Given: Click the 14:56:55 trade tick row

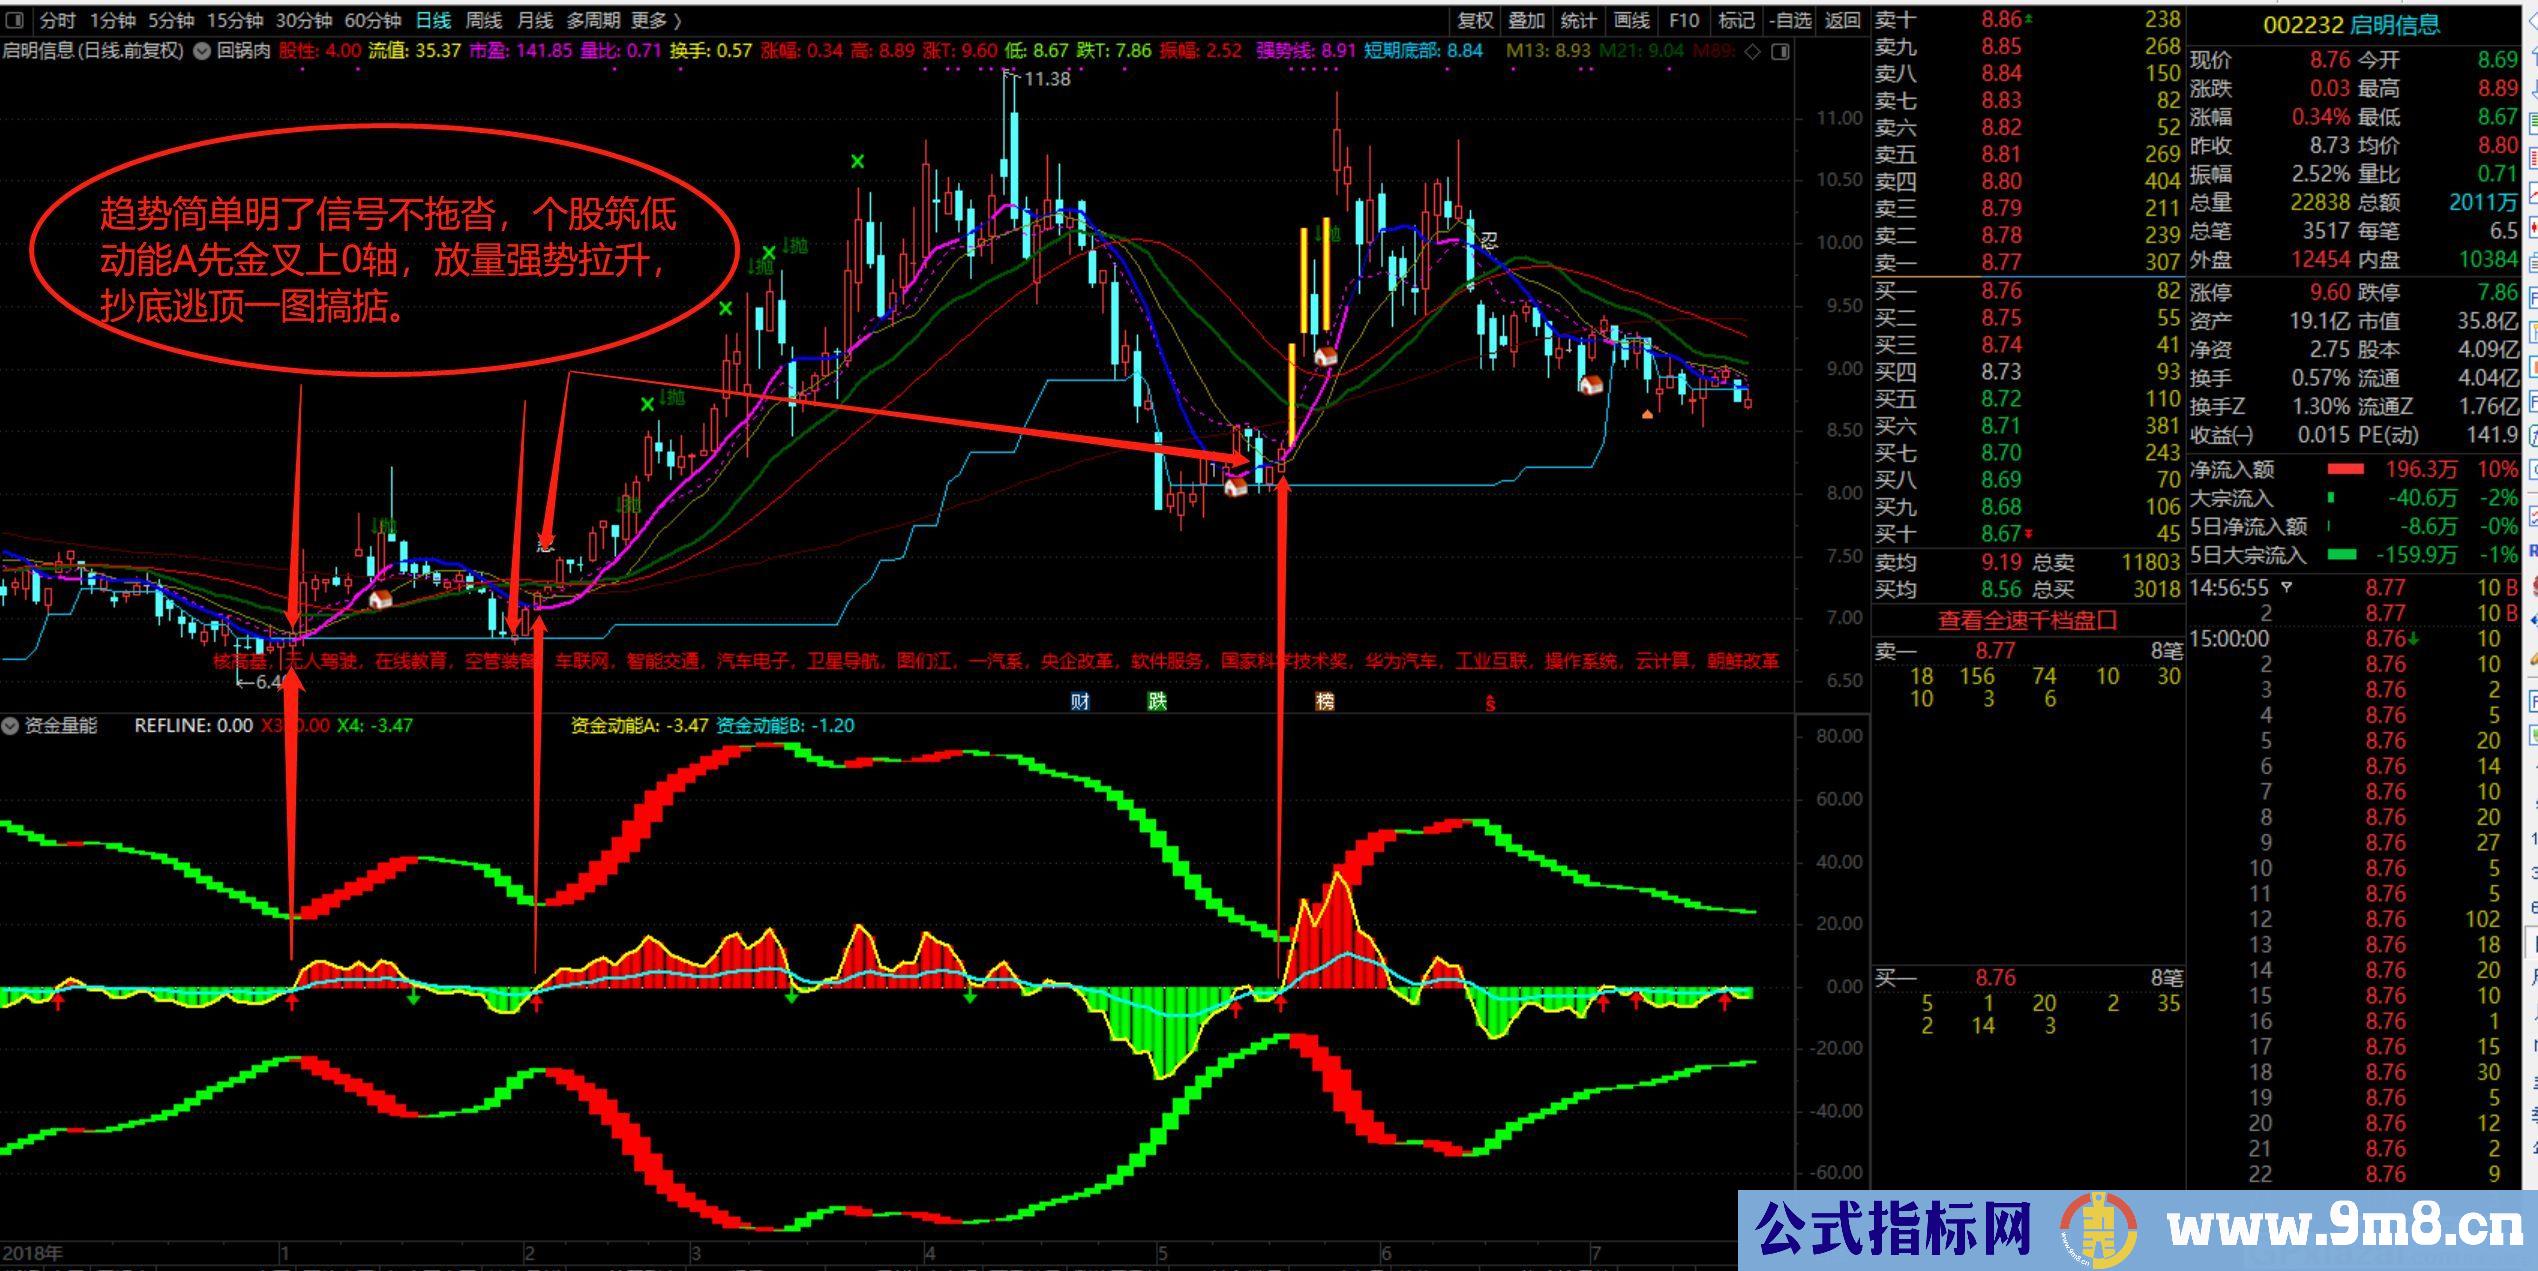Looking at the screenshot, I should [x=2355, y=587].
